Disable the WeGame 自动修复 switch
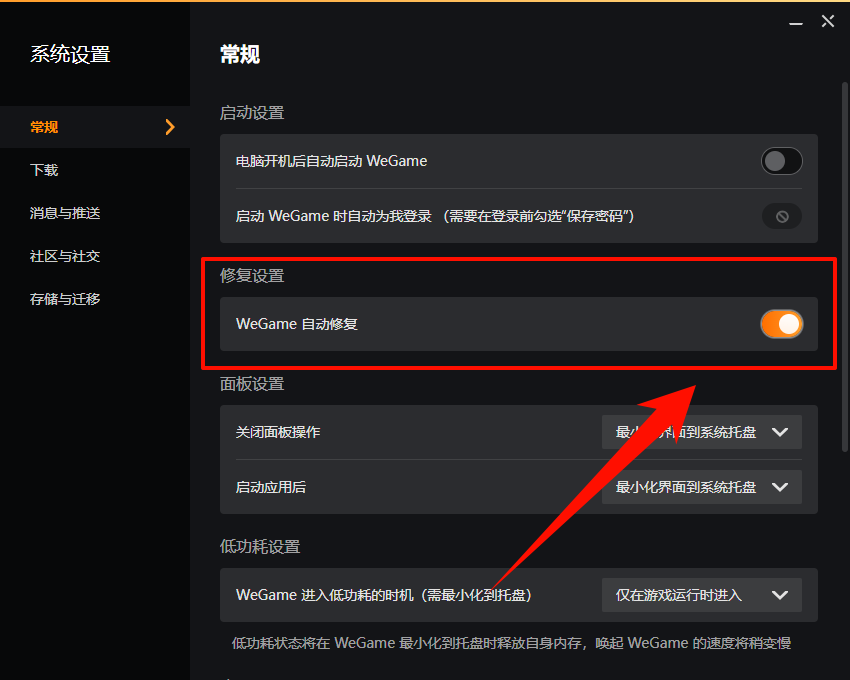 781,324
